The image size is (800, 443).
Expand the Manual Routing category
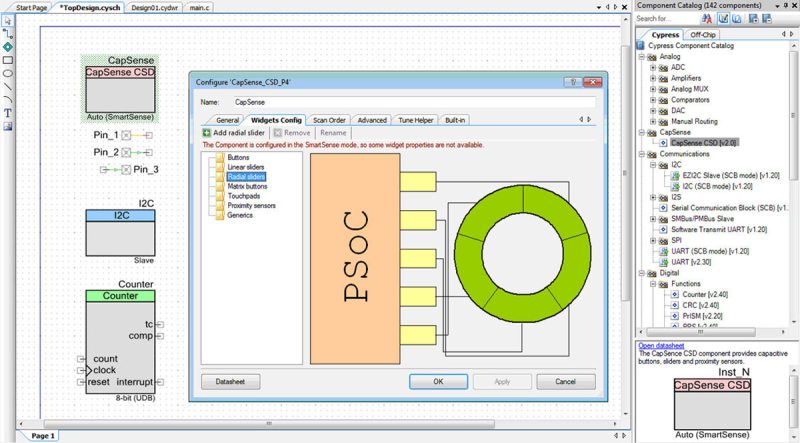coord(653,121)
